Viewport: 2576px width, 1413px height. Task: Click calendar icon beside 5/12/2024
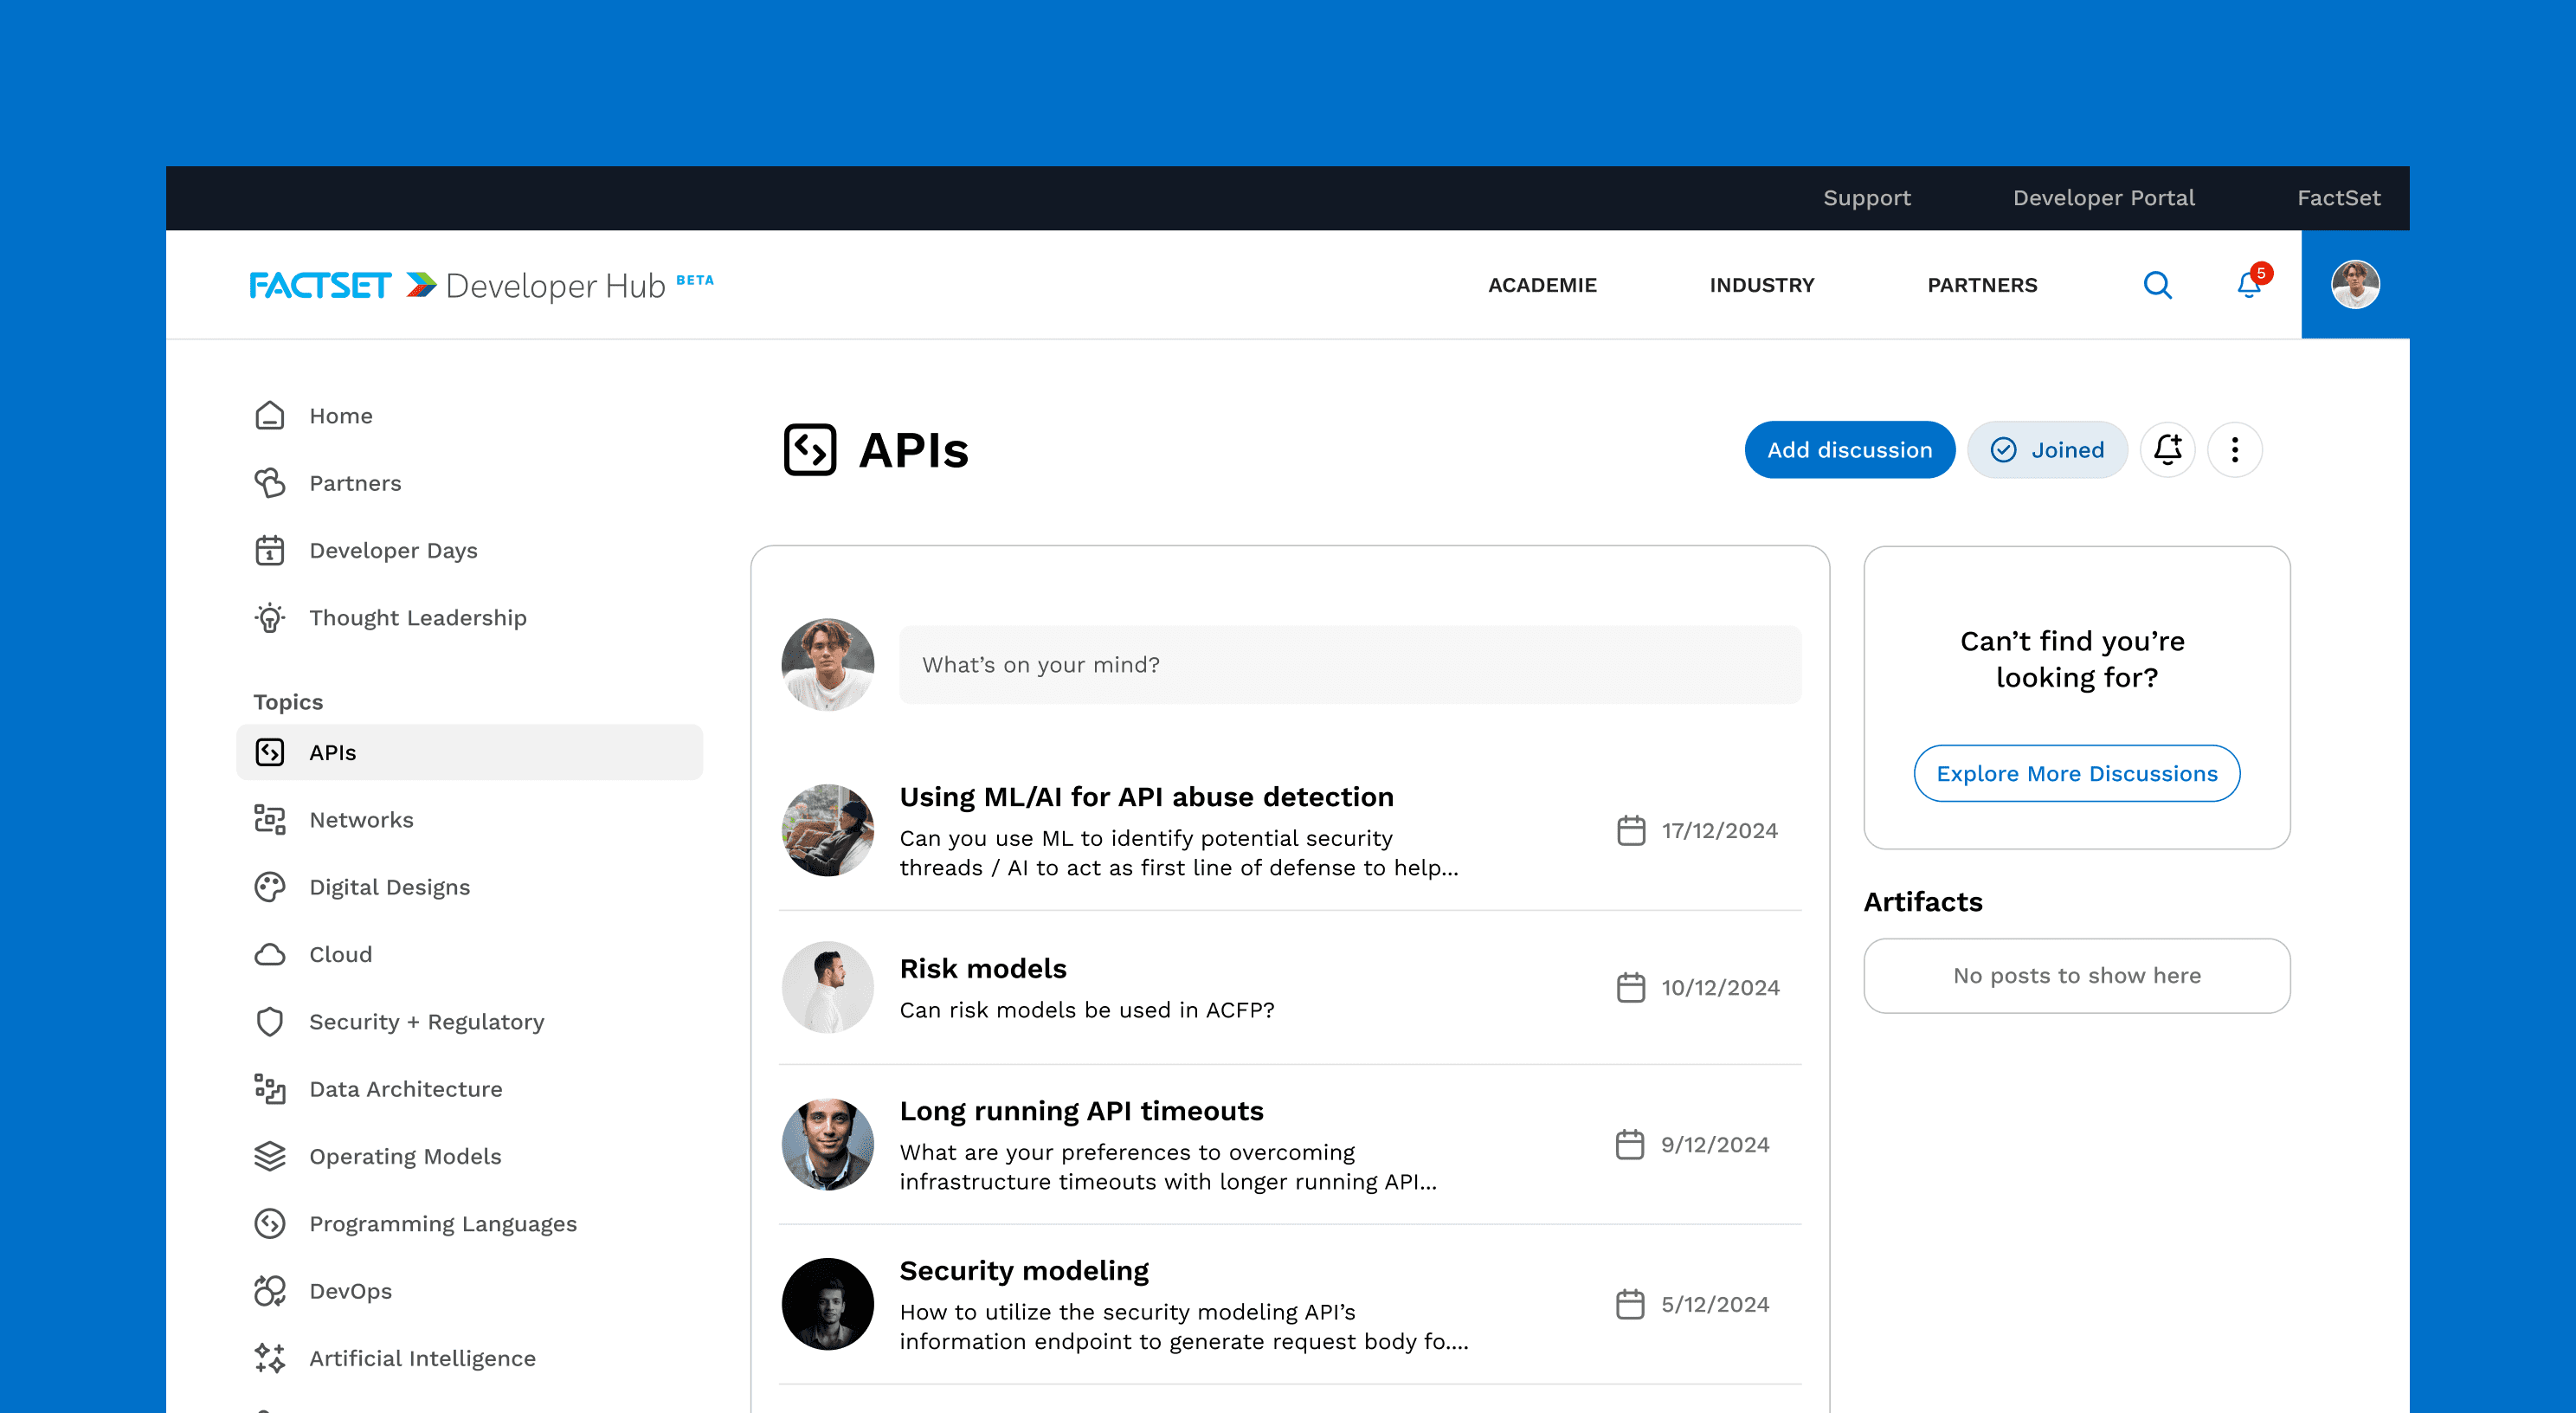pos(1630,1305)
